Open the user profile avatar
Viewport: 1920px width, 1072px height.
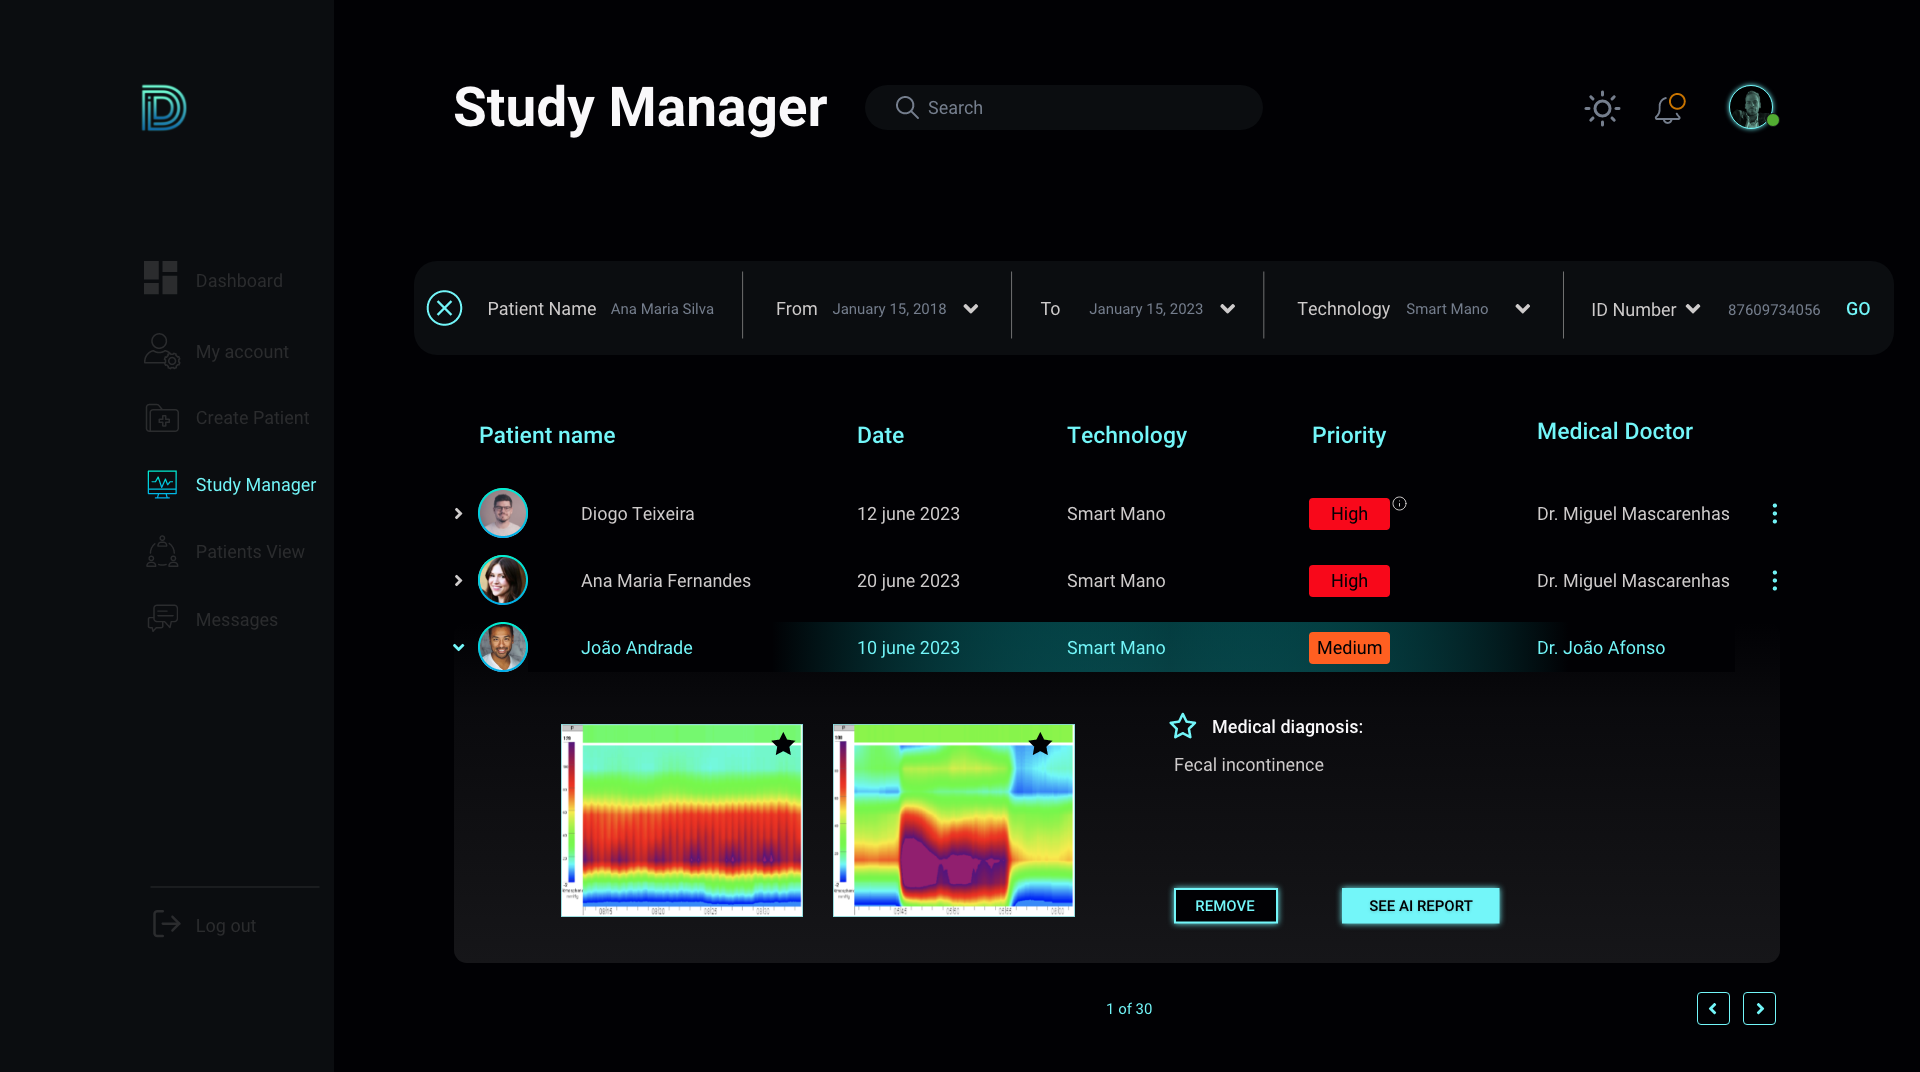[1751, 107]
